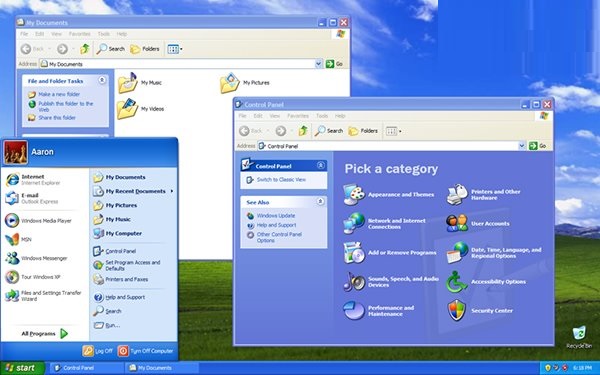Open Performance and Maintenance icon
600x375 pixels.
(354, 310)
